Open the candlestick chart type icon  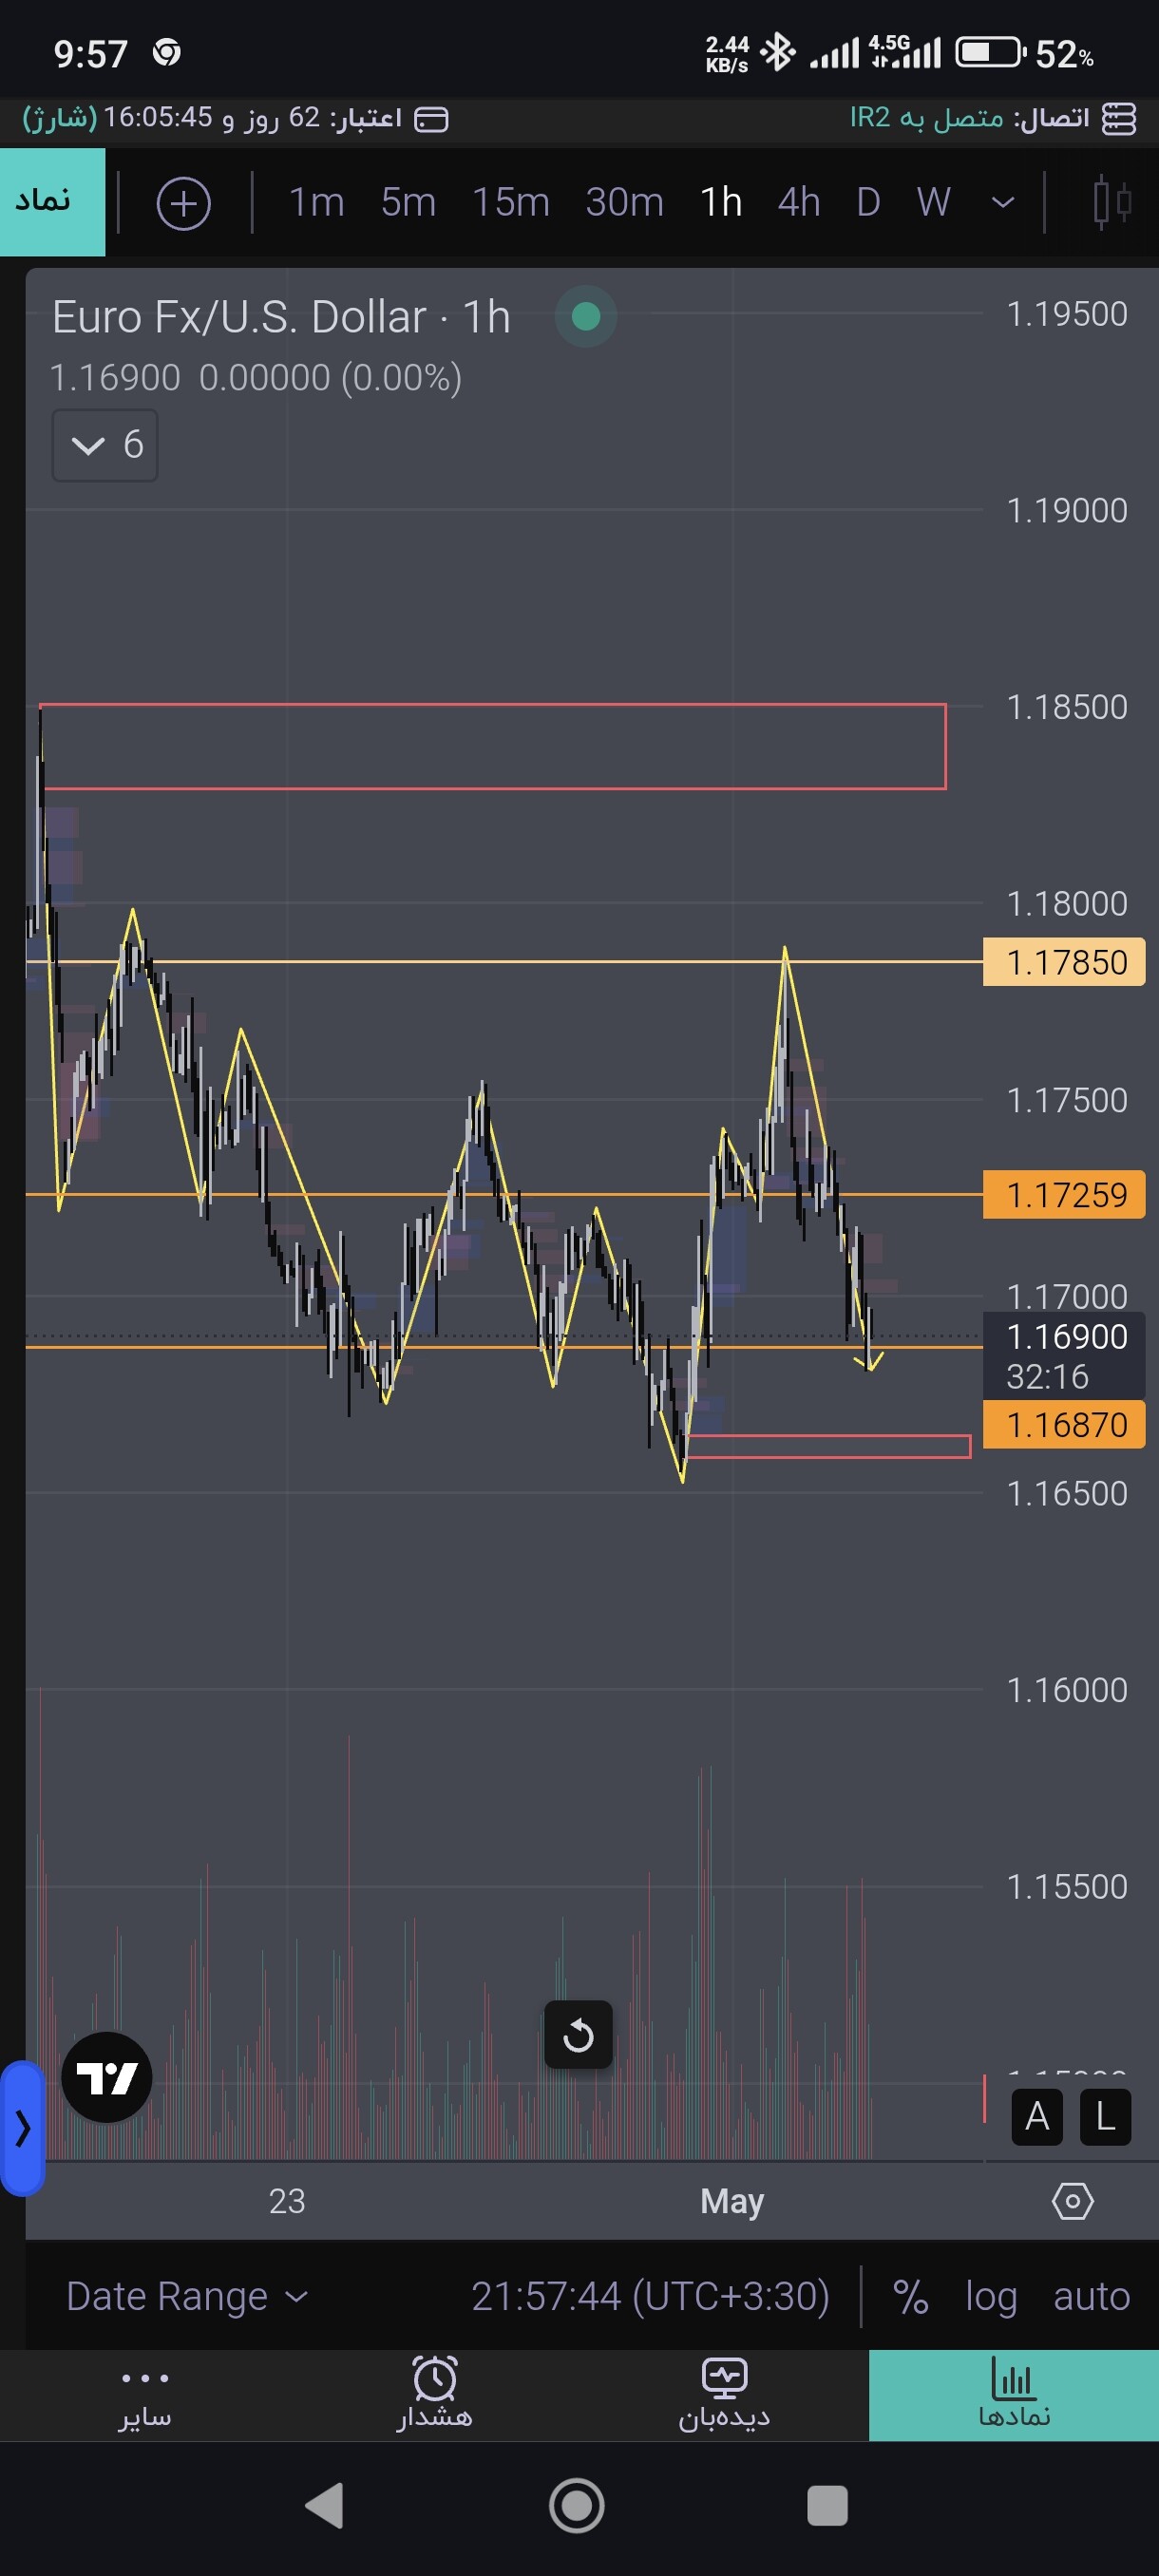click(x=1112, y=203)
